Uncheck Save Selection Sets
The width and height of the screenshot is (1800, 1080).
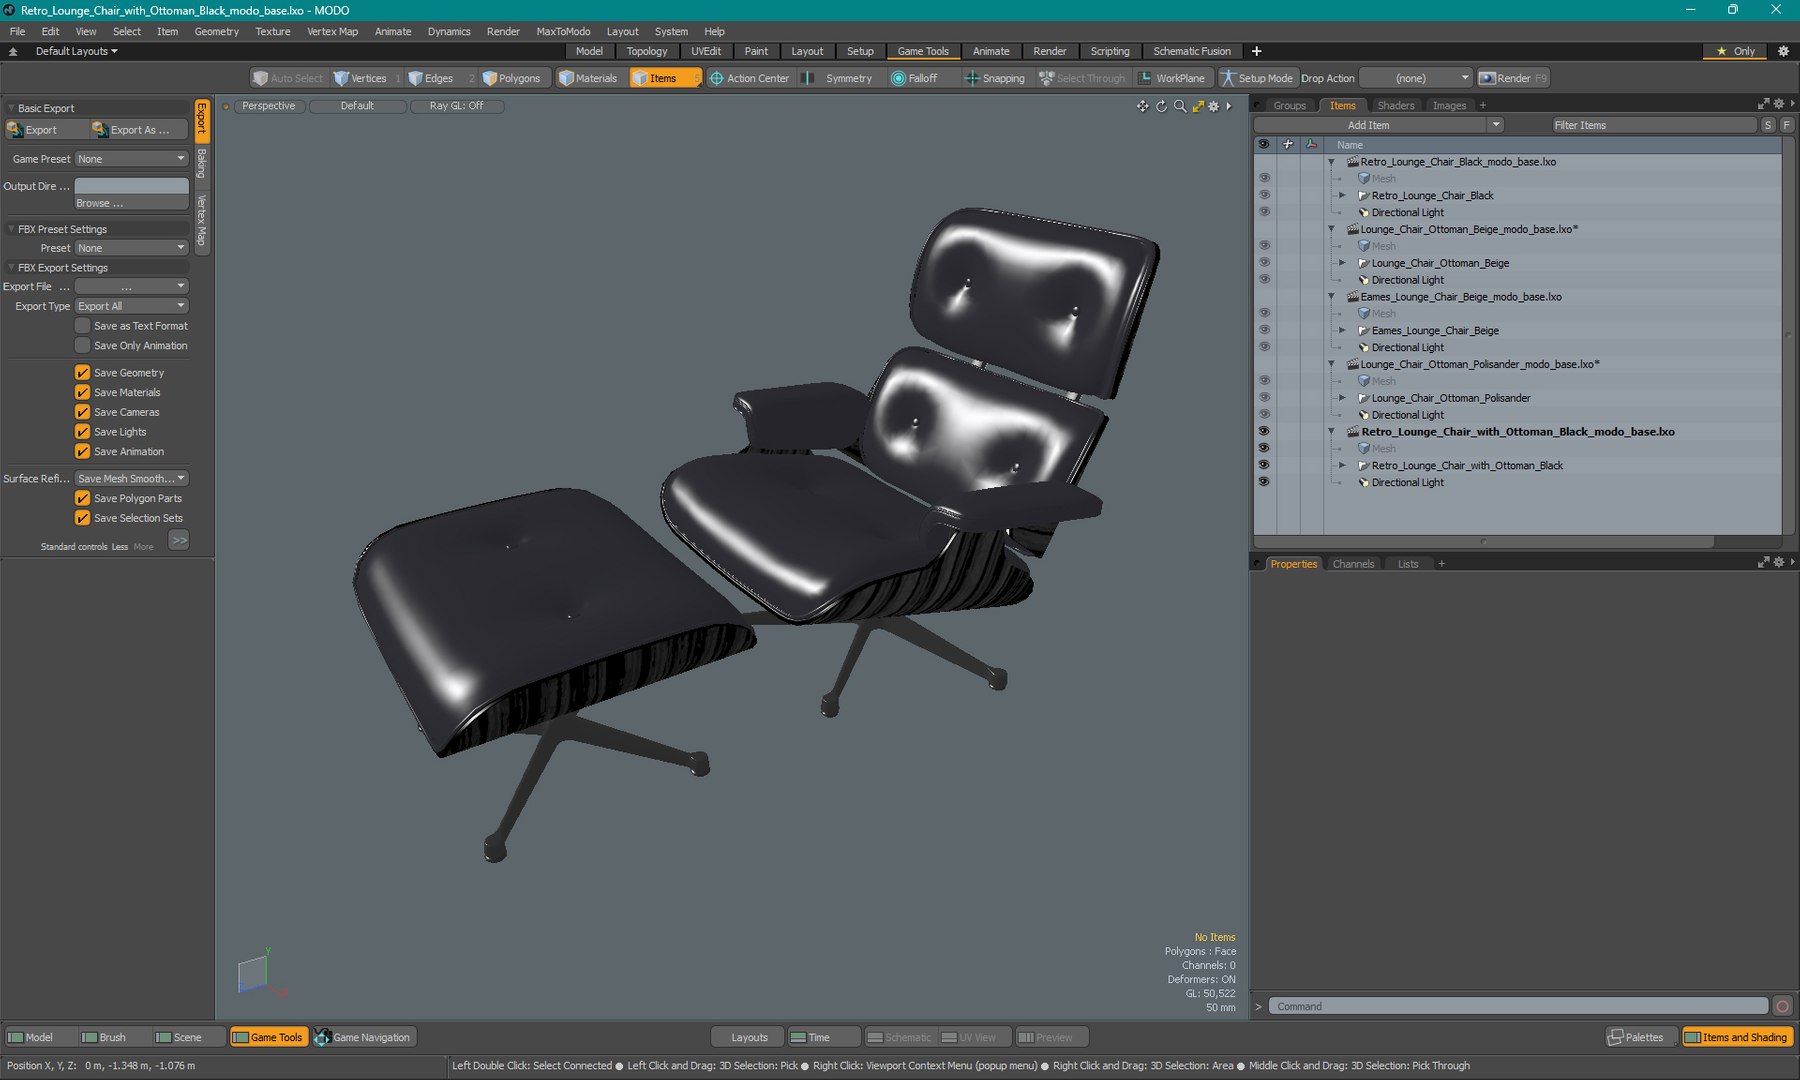tap(83, 518)
